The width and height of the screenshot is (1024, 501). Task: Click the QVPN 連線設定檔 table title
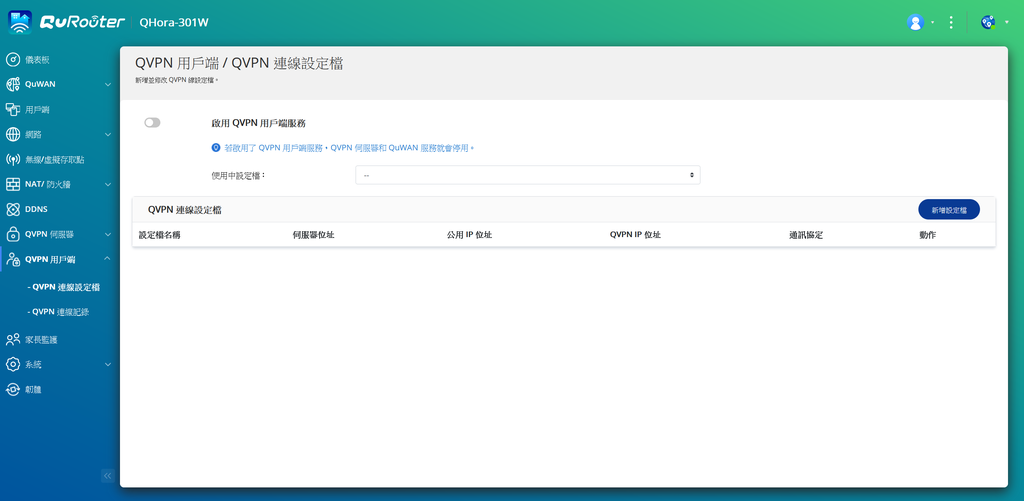point(184,210)
